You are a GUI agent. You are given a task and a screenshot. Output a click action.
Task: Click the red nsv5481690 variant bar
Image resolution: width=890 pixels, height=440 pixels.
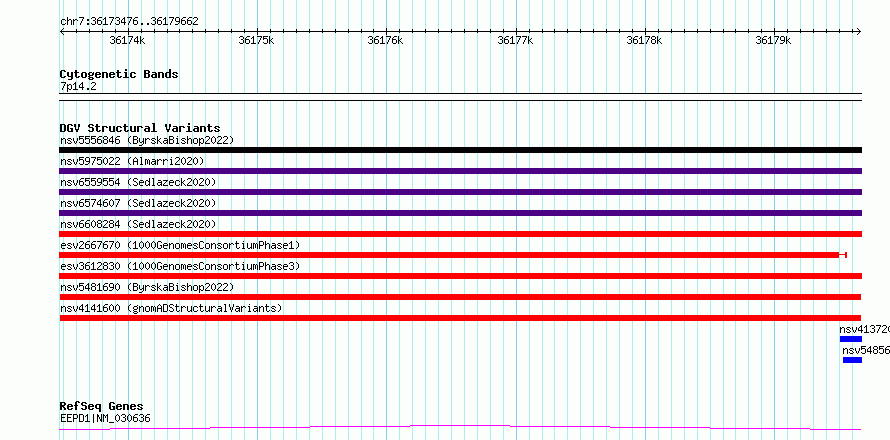point(460,297)
